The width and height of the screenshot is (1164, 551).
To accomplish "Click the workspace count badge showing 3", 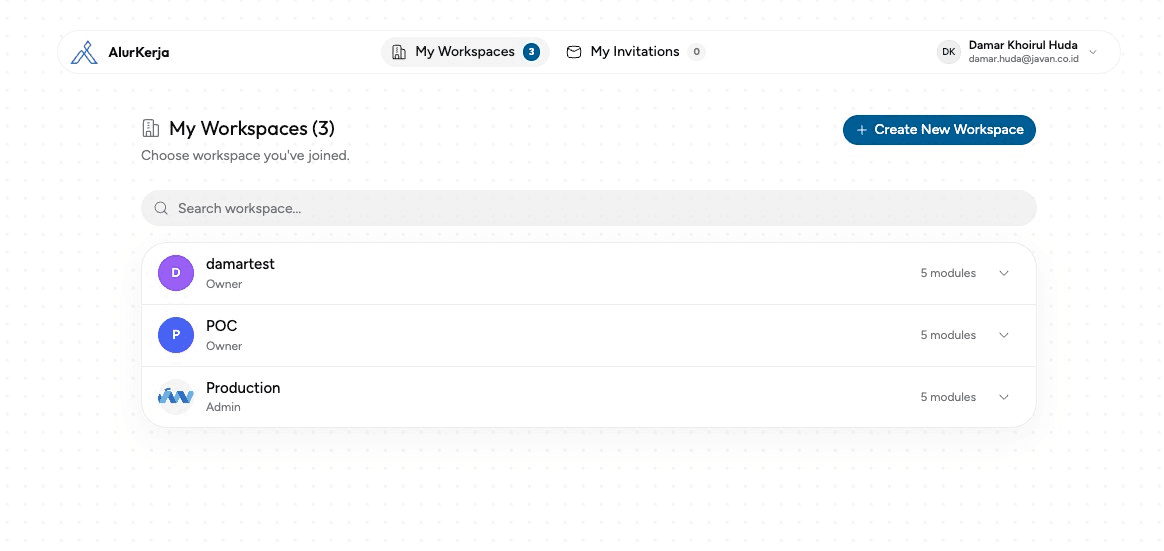I will pos(531,52).
